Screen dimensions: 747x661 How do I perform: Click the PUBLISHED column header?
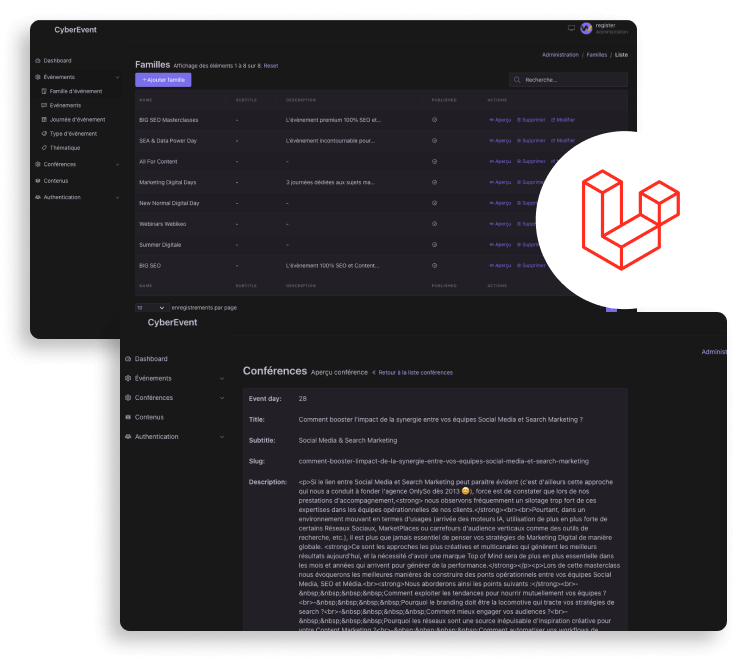[444, 100]
